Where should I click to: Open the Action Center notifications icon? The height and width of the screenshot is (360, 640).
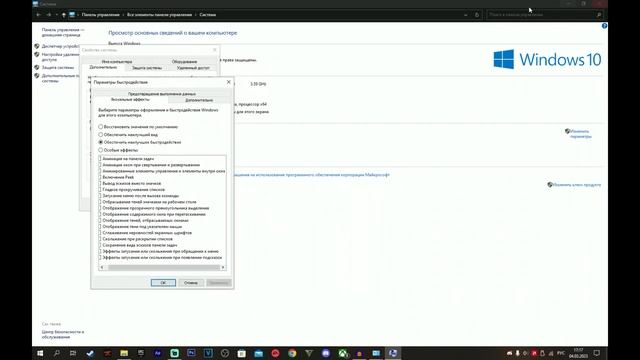tap(597, 353)
